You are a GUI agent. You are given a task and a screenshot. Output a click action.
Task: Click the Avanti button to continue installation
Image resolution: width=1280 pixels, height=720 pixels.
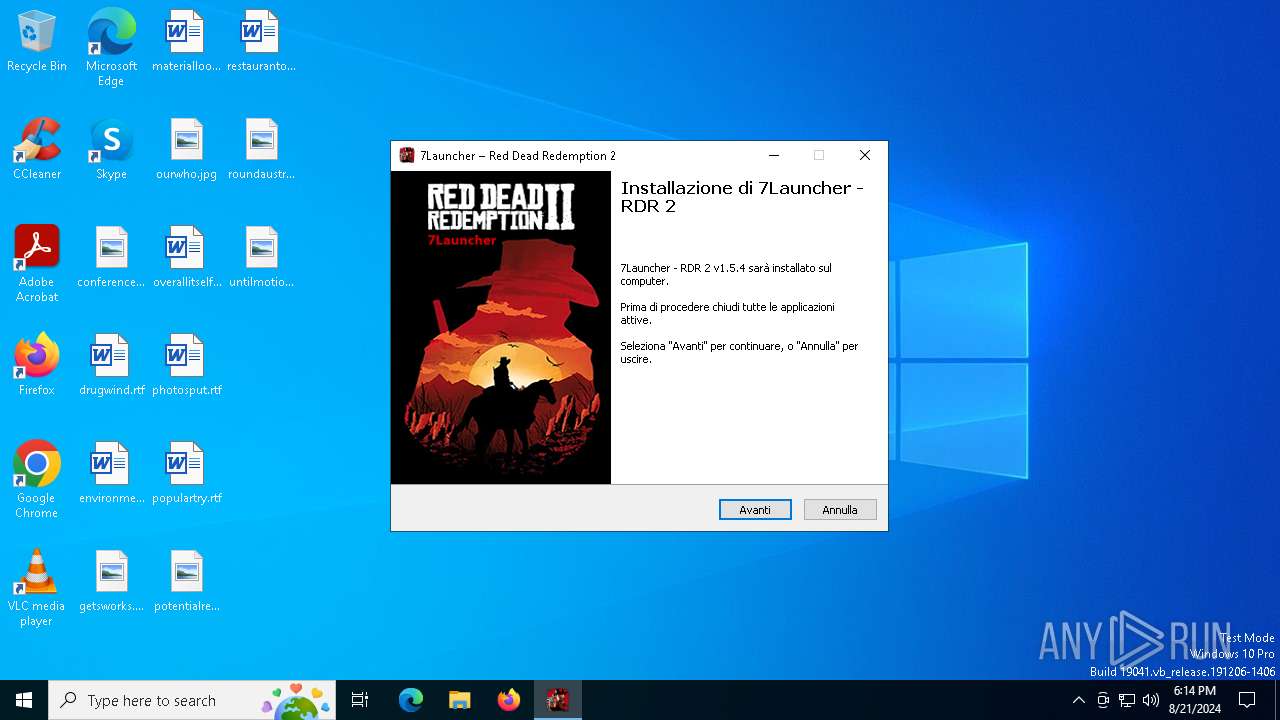pos(755,510)
